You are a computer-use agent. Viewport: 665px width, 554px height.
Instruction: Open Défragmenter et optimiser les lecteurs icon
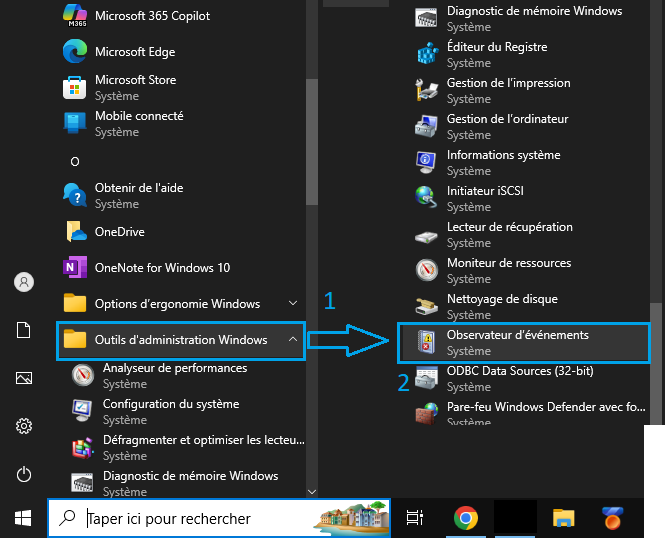[82, 448]
